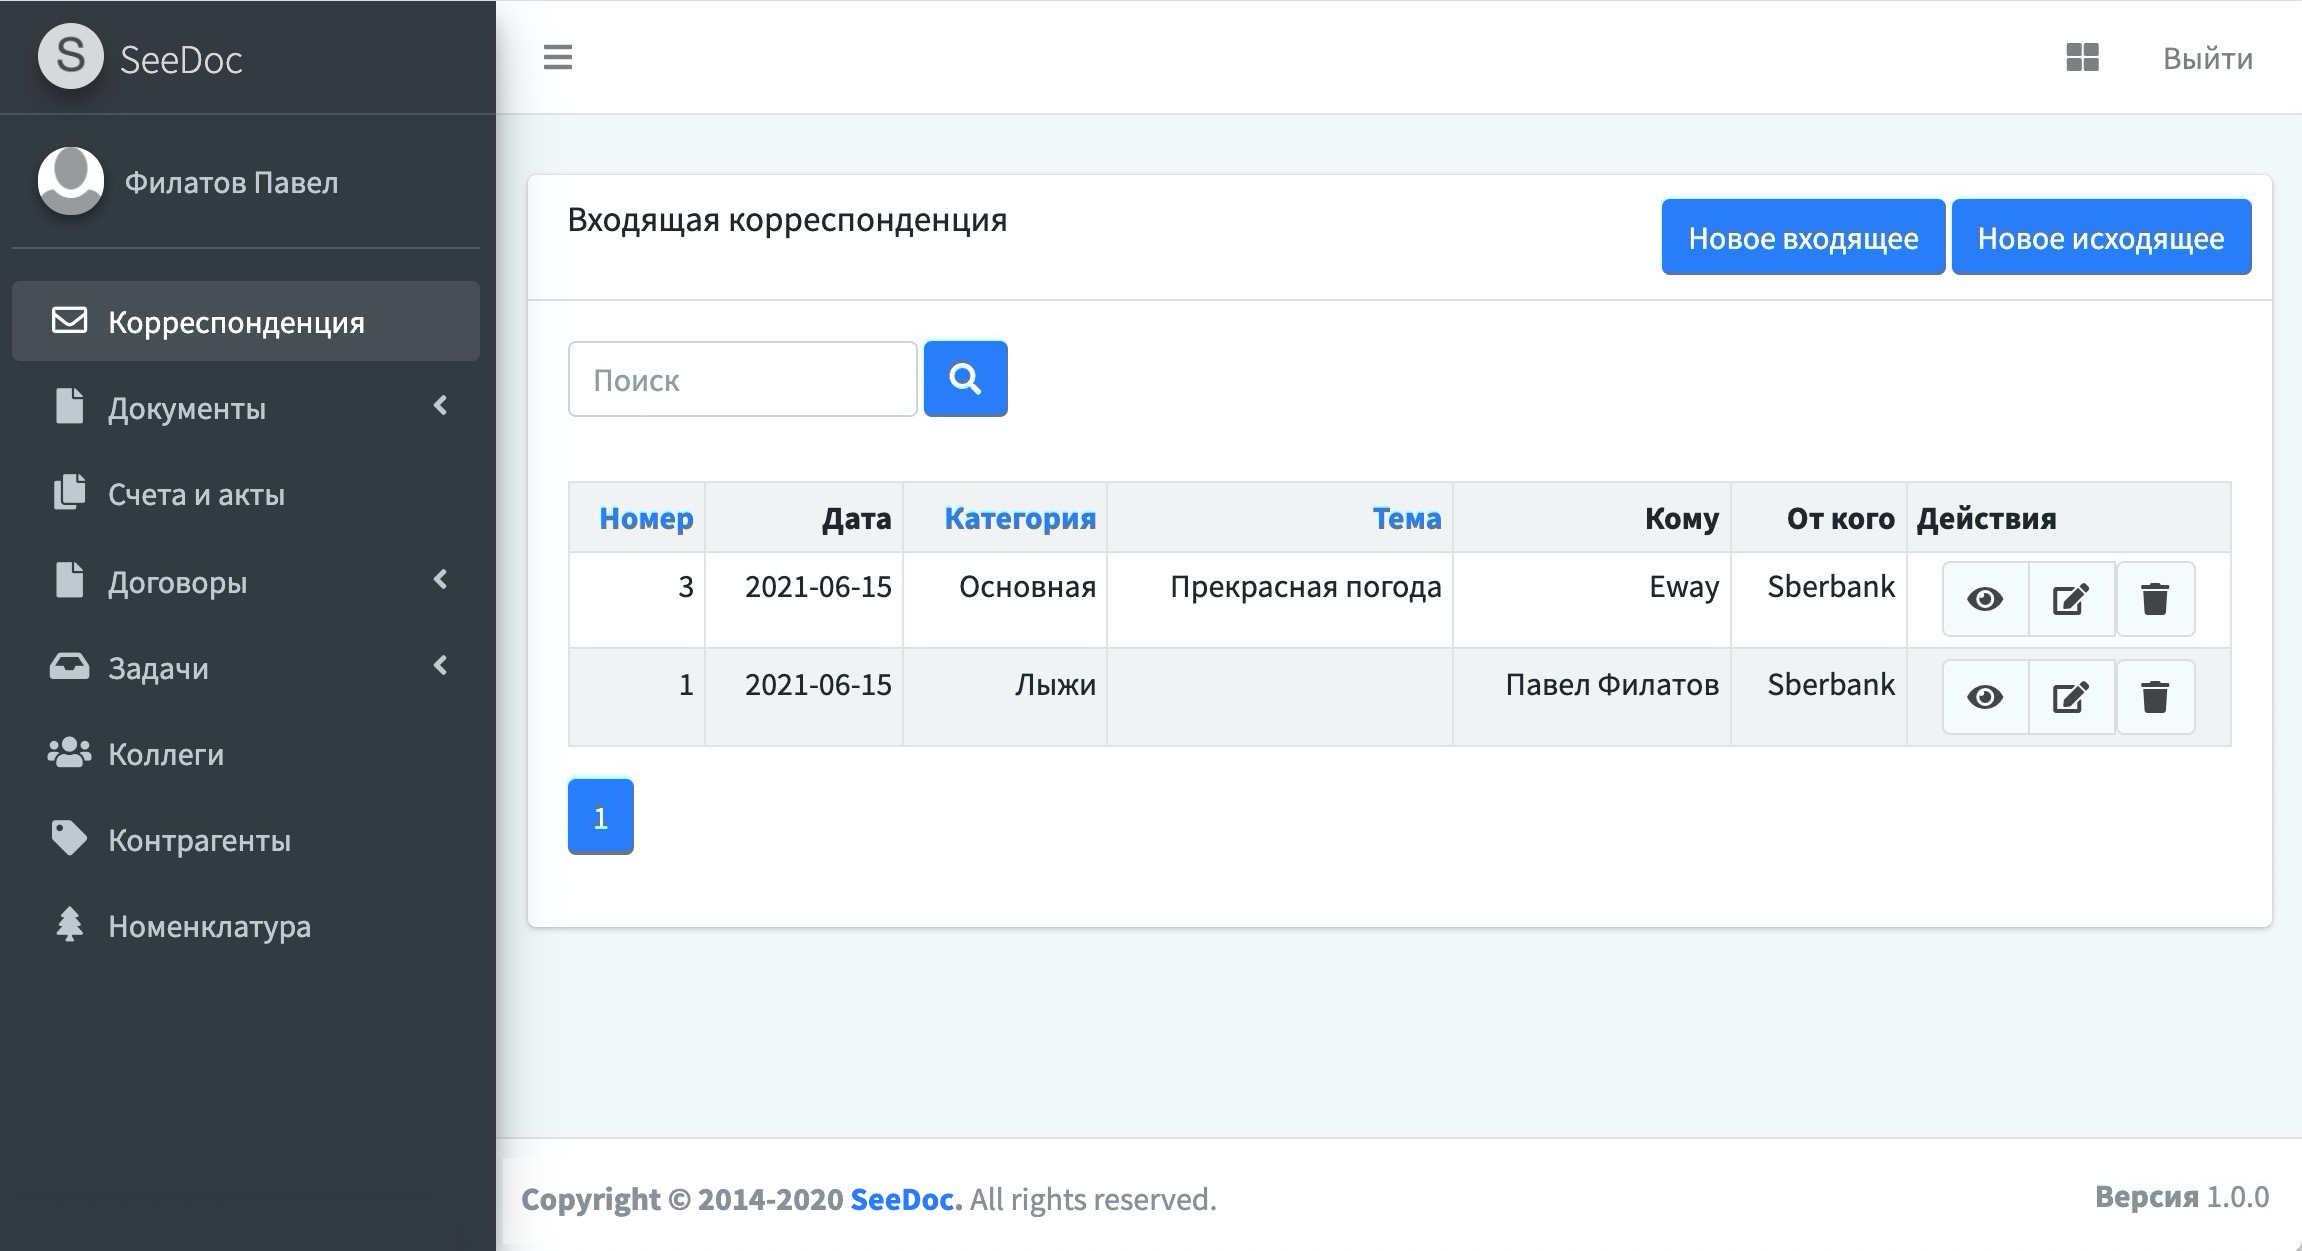View row 3 via eye icon
The image size is (2302, 1251).
coord(1985,599)
